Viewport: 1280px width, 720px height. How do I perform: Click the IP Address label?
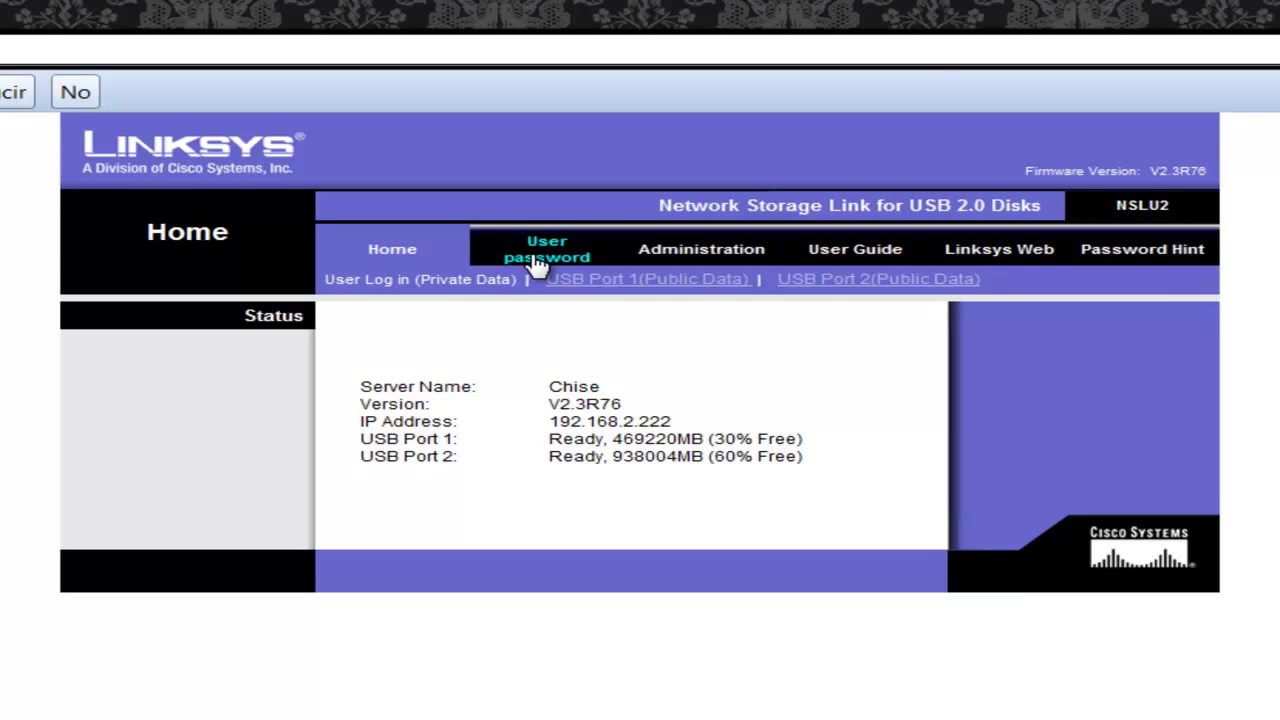408,422
